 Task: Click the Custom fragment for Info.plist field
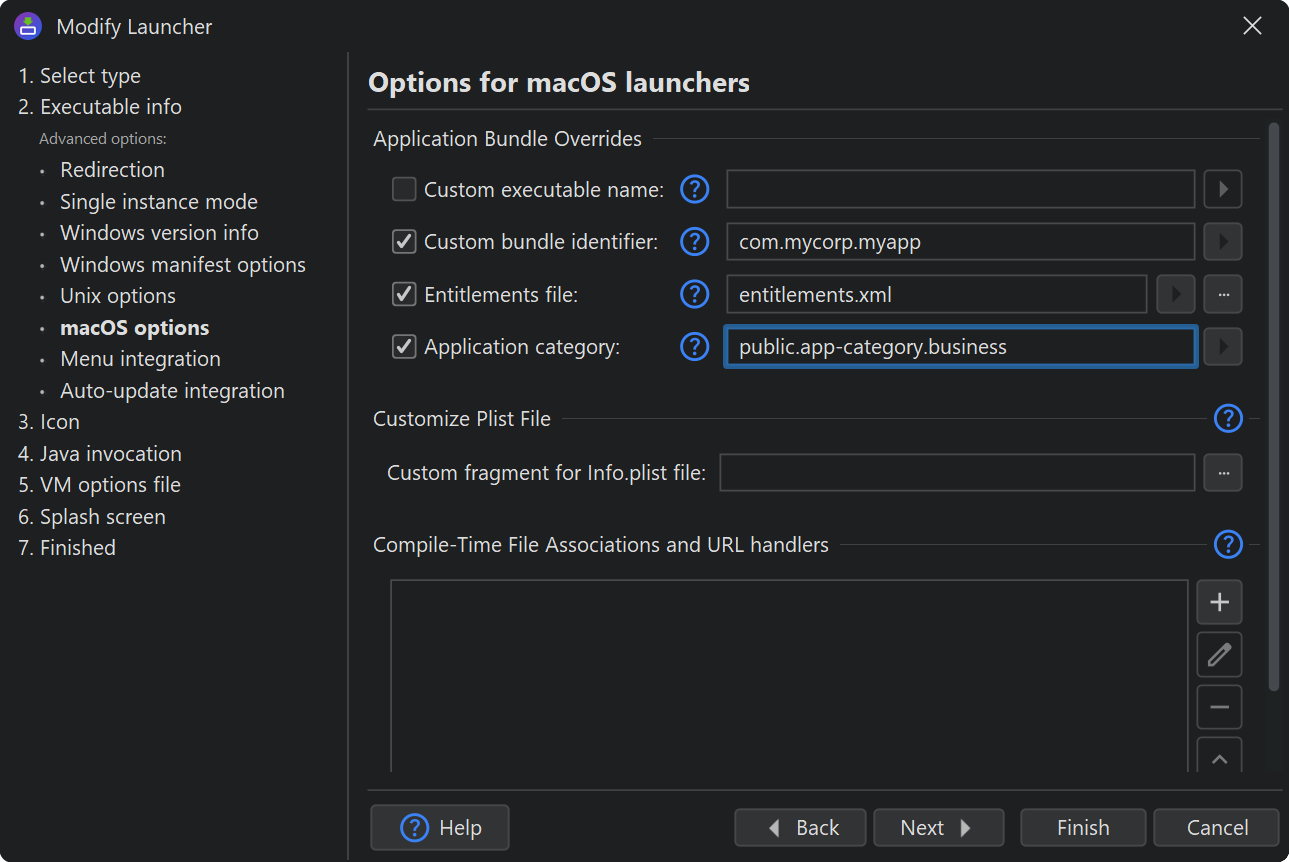[x=957, y=473]
